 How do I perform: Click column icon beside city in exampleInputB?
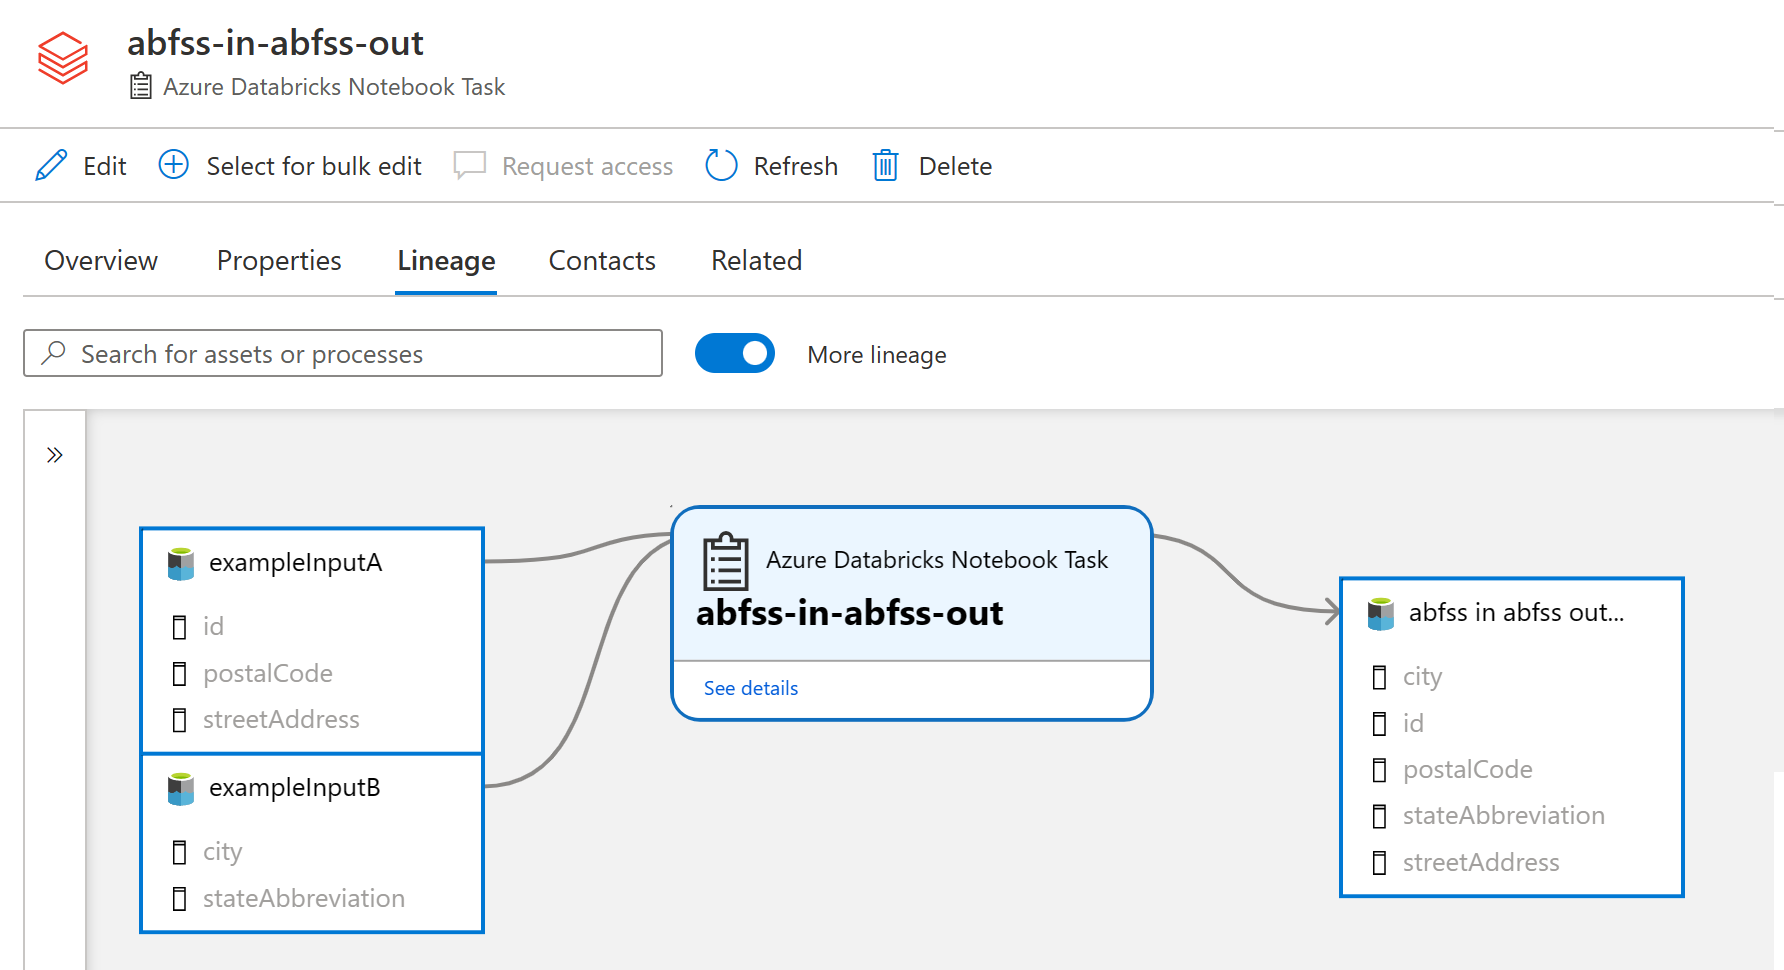coord(180,852)
